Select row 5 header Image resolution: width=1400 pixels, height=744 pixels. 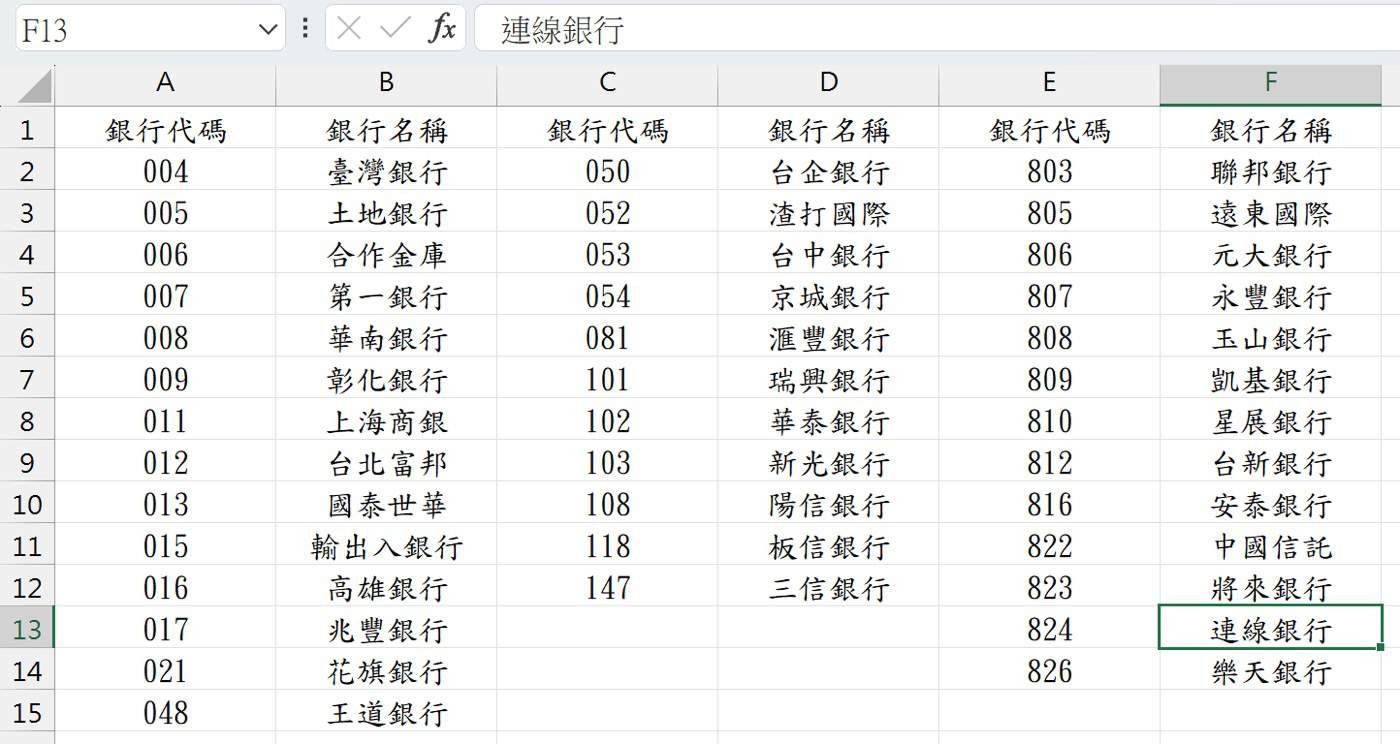pyautogui.click(x=27, y=296)
